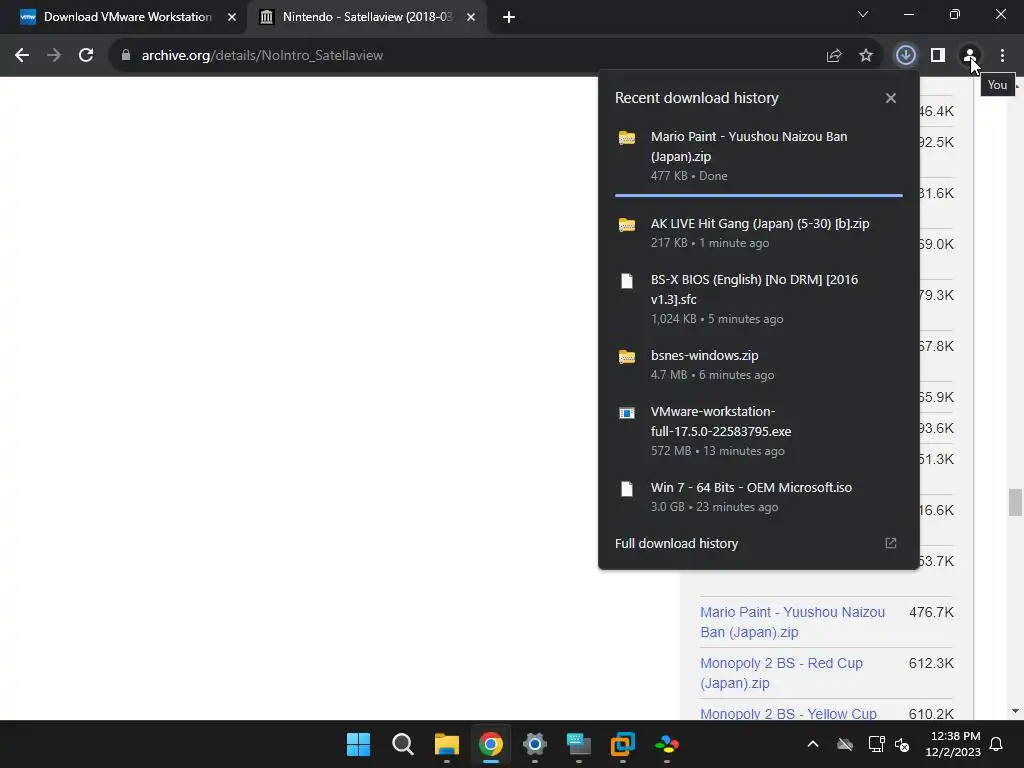The width and height of the screenshot is (1024, 768).
Task: Open the share this page icon
Action: (834, 56)
